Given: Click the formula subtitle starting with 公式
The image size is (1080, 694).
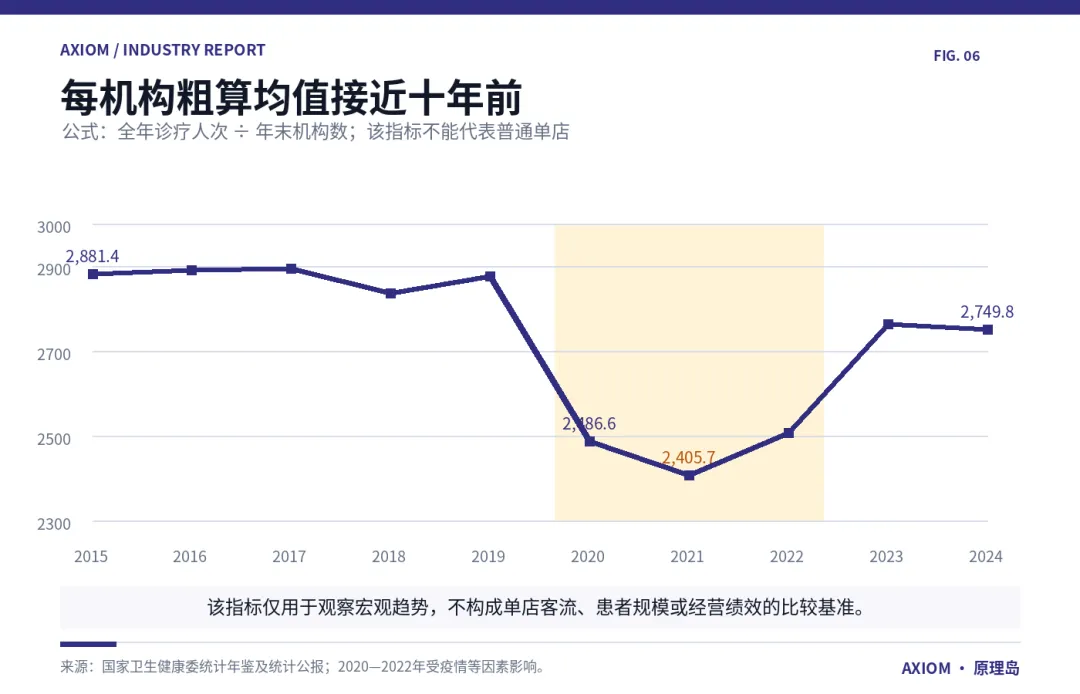Looking at the screenshot, I should tap(316, 131).
